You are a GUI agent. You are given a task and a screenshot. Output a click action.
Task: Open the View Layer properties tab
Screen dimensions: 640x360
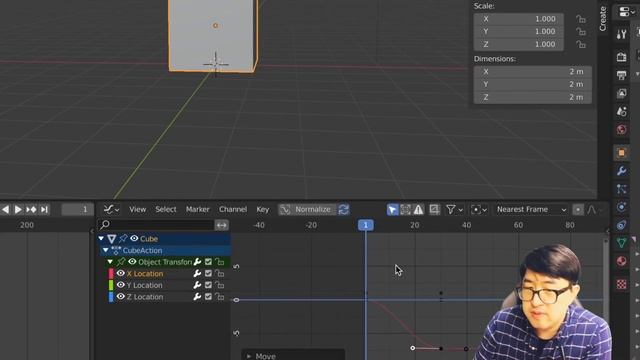pos(621,93)
